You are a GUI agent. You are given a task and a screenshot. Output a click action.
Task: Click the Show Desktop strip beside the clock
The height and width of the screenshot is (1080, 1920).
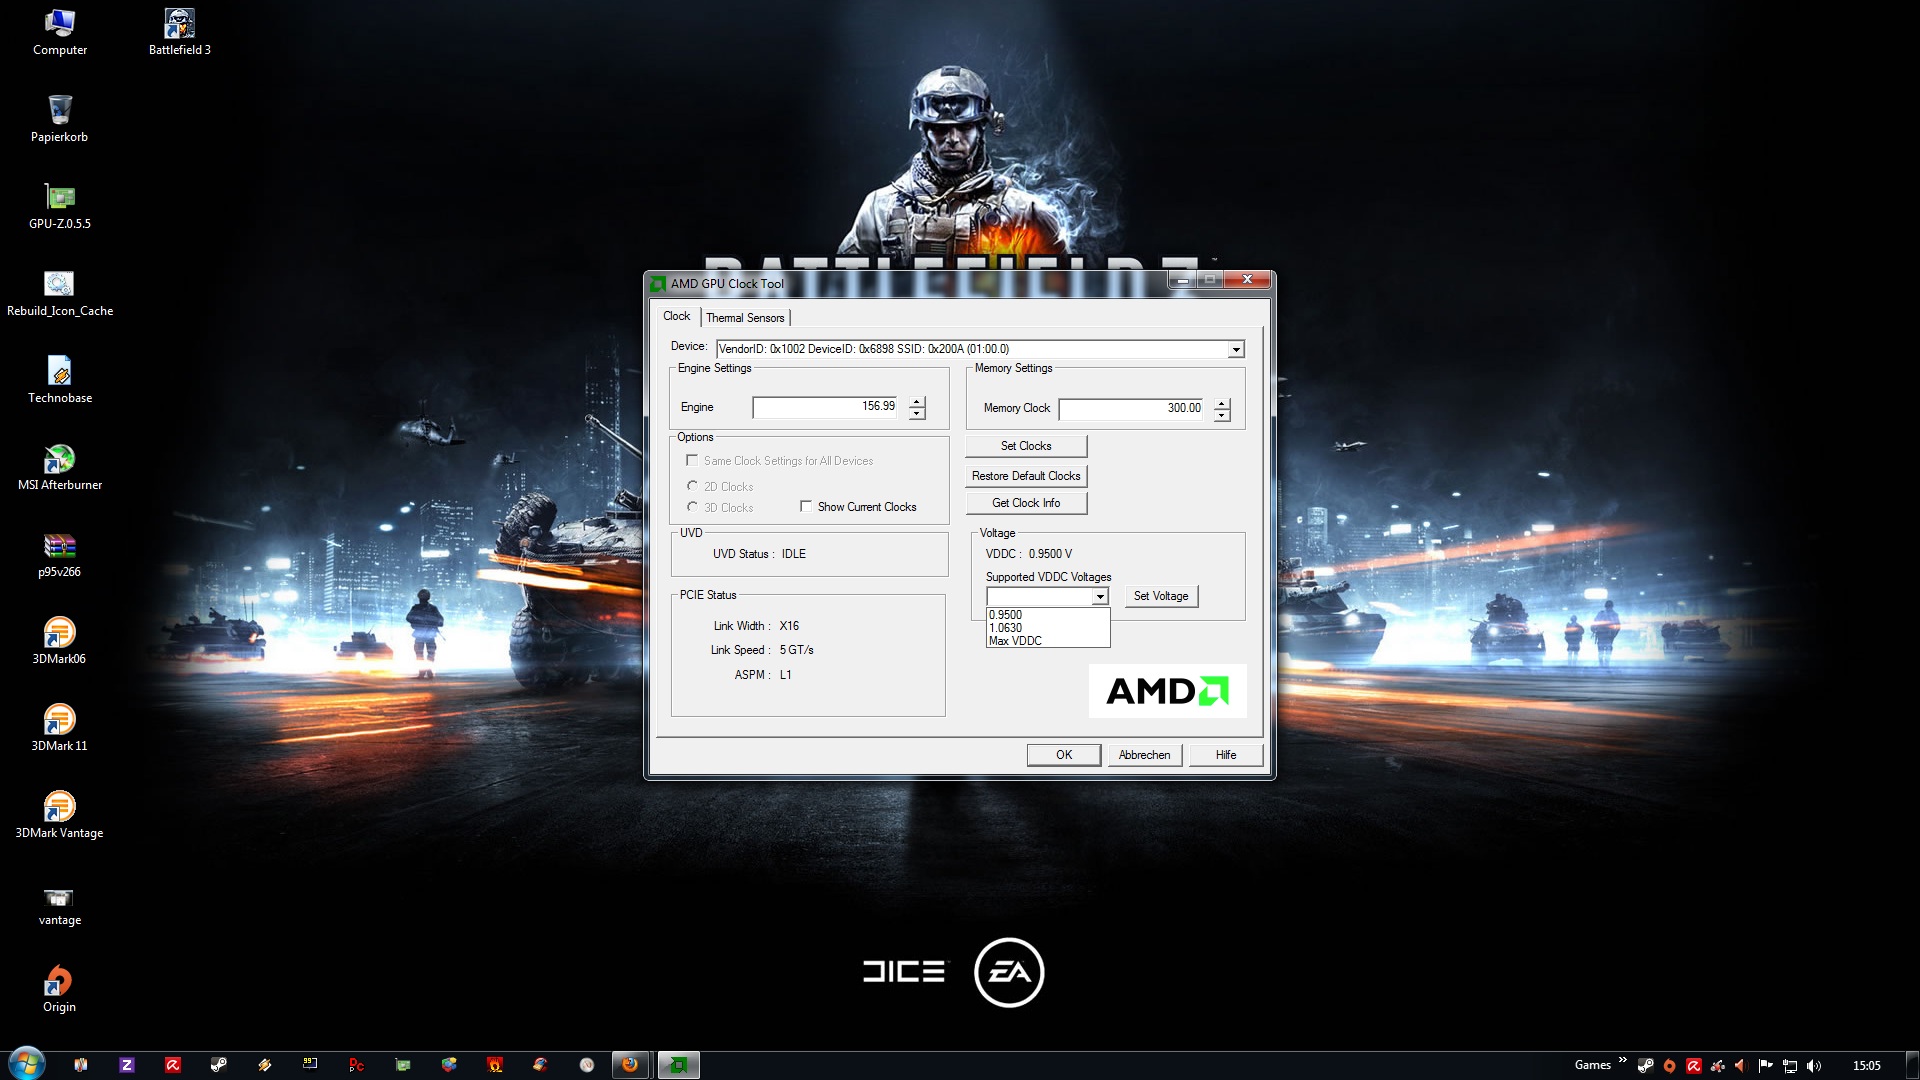(1912, 1066)
